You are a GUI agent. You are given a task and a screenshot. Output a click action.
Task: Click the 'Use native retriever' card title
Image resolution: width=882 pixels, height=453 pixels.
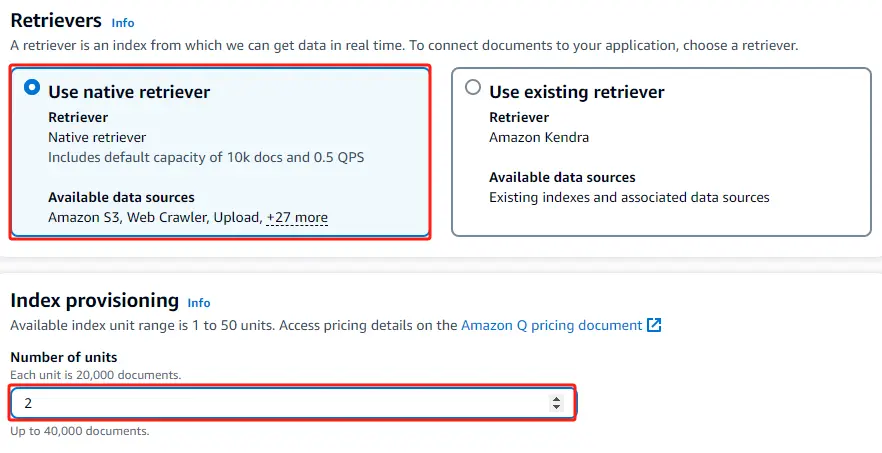point(129,92)
